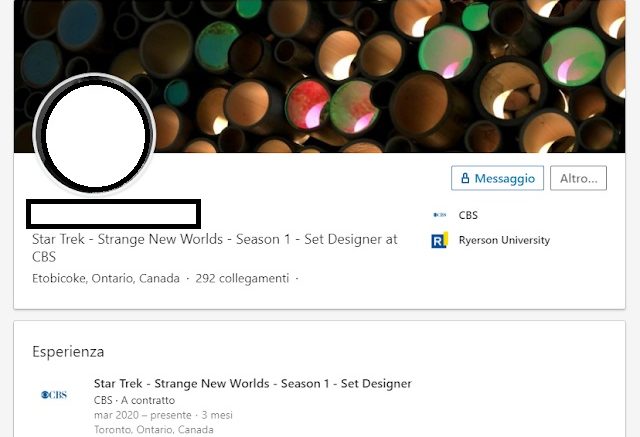640x437 pixels.
Task: Click the mar 2020 – presente date range
Action: pyautogui.click(x=142, y=415)
